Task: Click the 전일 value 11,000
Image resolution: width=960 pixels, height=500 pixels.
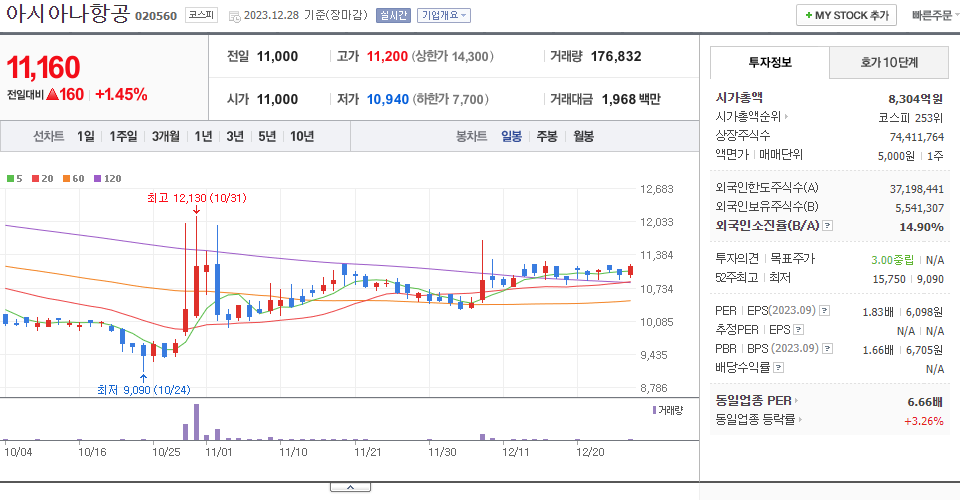Action: point(277,56)
